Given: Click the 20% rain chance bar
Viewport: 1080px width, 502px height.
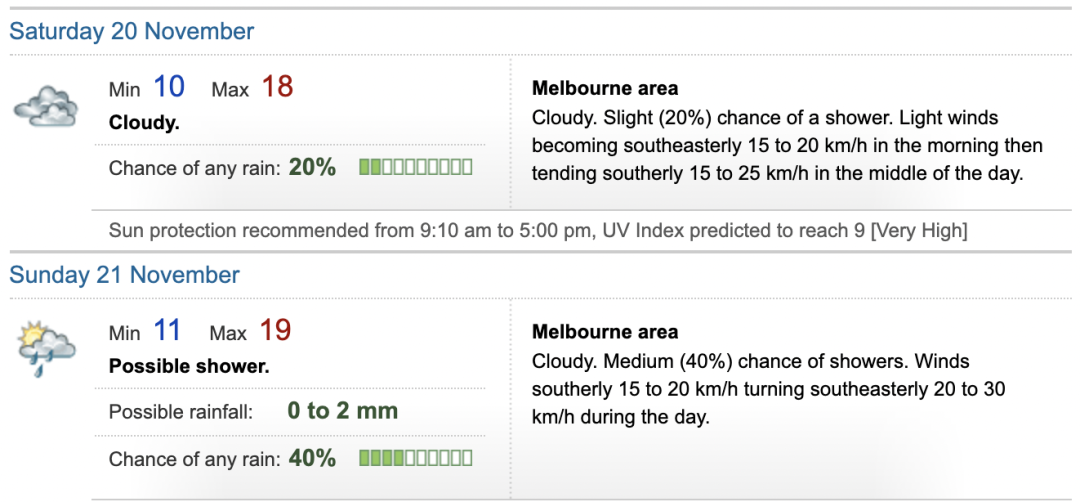Looking at the screenshot, I should tap(415, 167).
